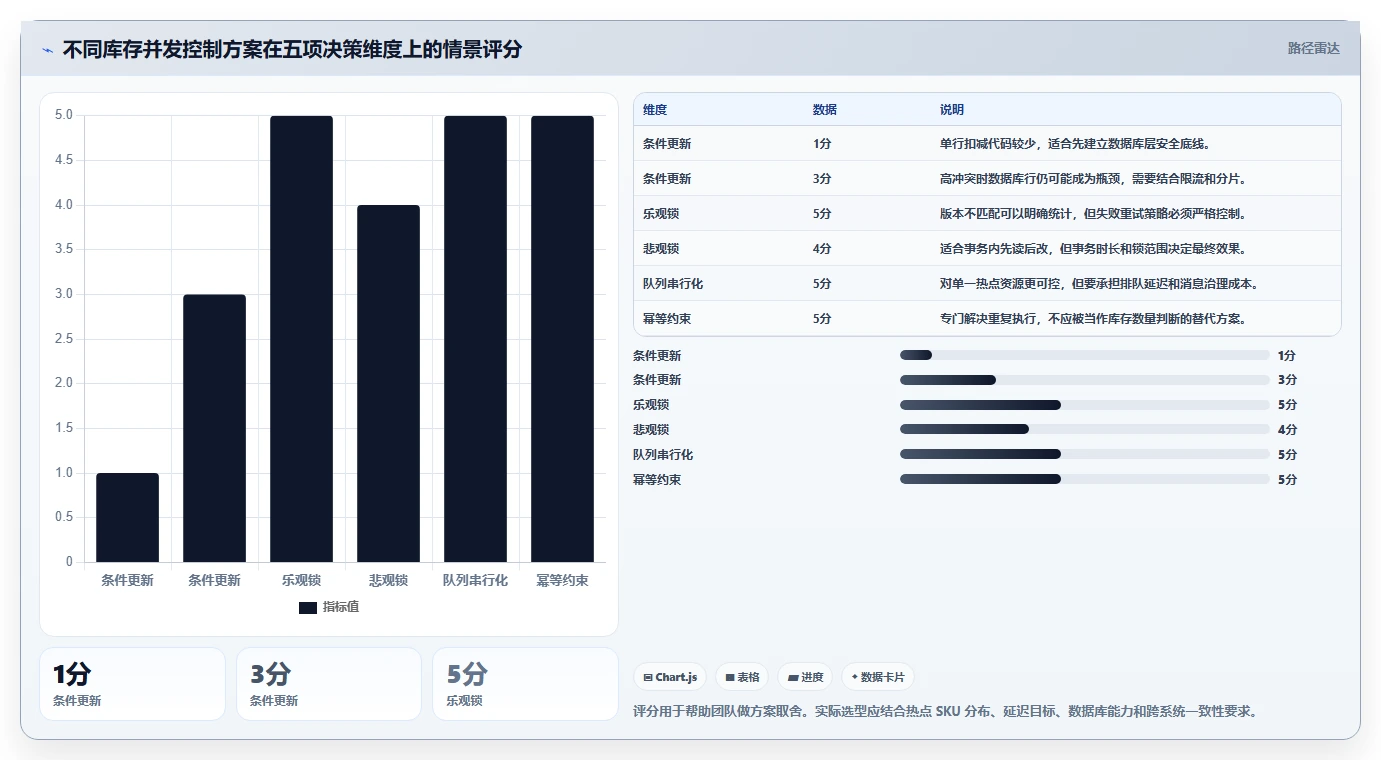Click the description starting 版本不匹配可以明确统计
The width and height of the screenshot is (1381, 760).
1093,214
